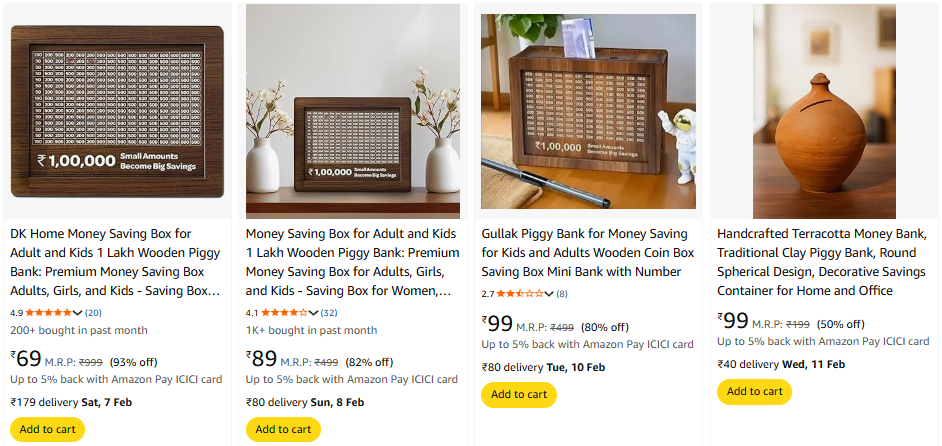
Task: Click the ₹99 price of Terracotta Money Bank
Action: coord(733,321)
